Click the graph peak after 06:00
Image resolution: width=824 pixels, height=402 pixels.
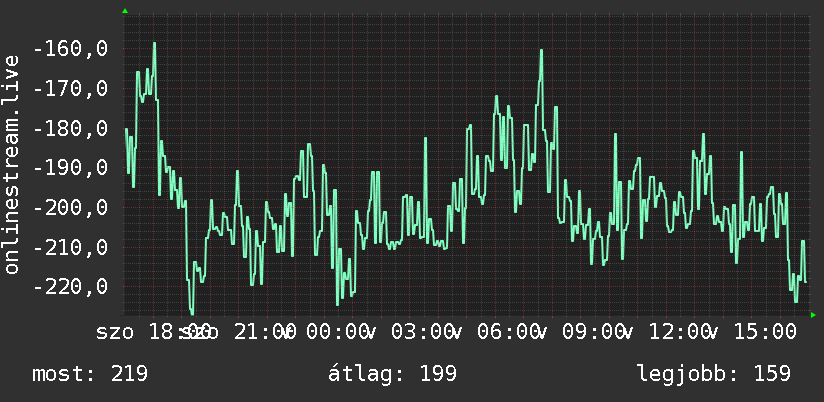click(x=541, y=51)
